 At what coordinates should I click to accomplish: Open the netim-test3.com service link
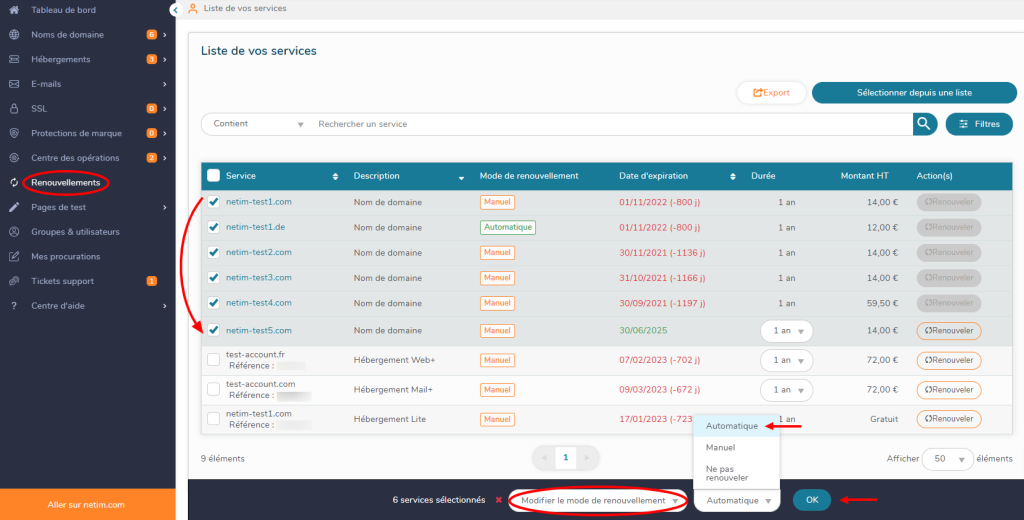point(258,277)
